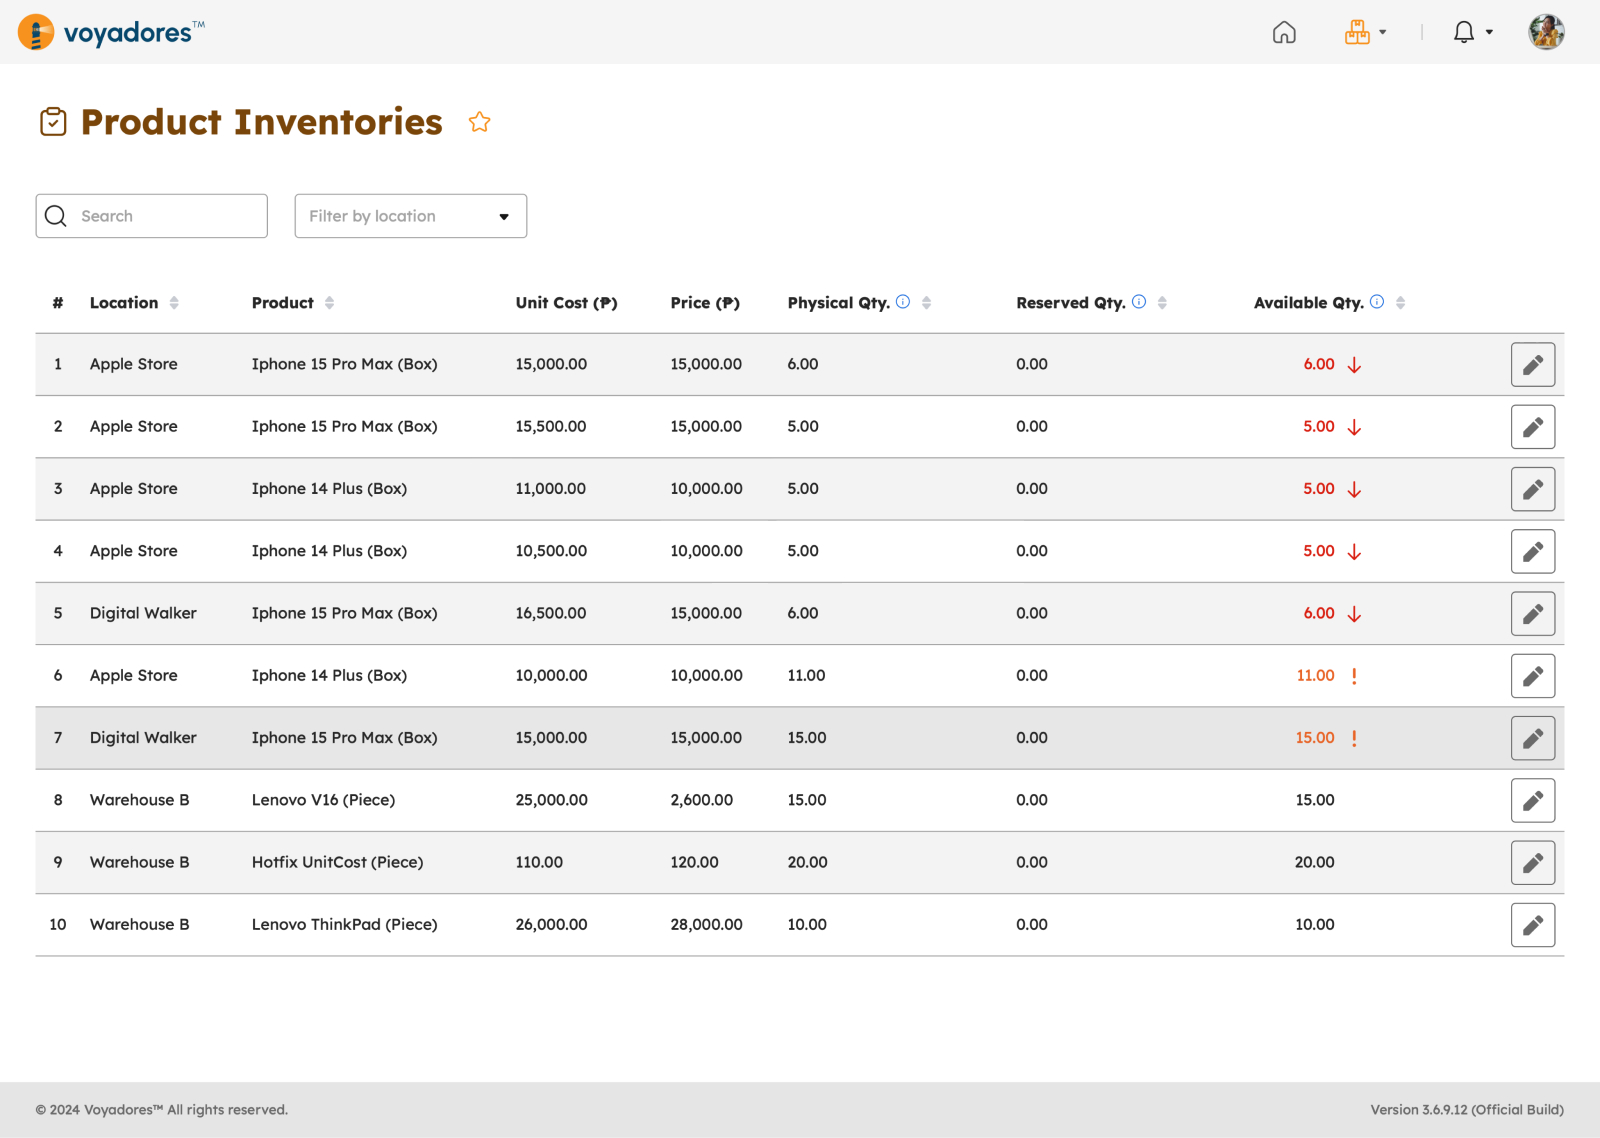Click unit cost 16,500.00 cell

[x=551, y=613]
